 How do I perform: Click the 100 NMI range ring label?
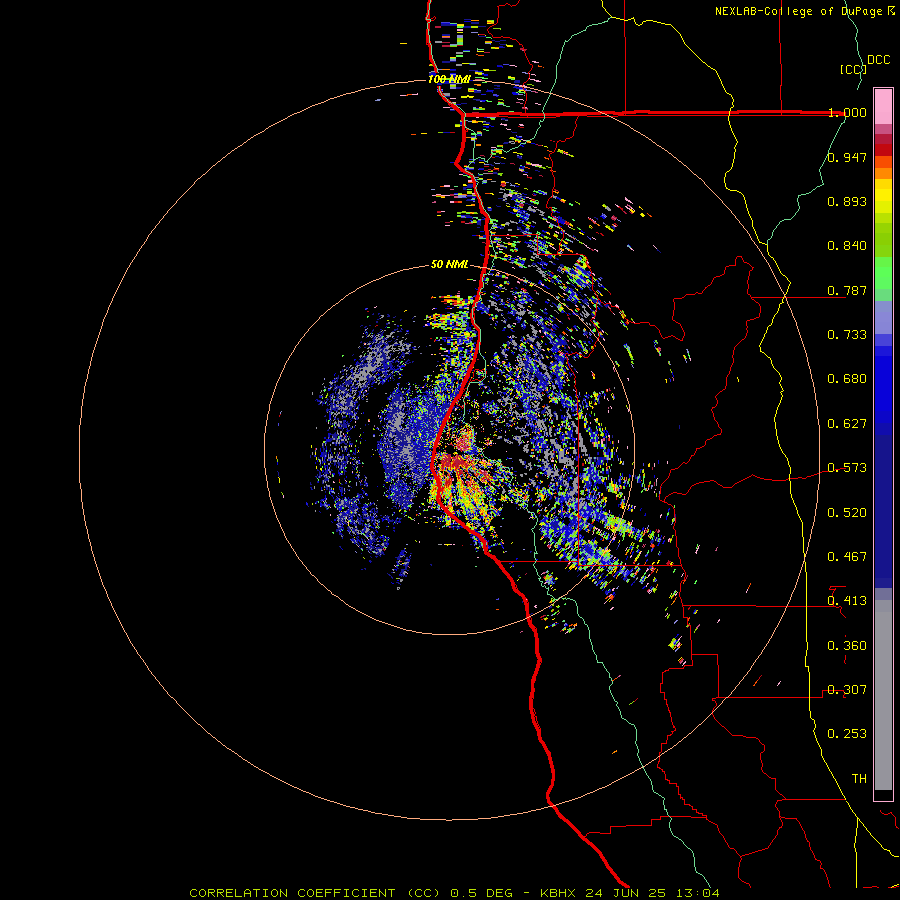(x=449, y=79)
